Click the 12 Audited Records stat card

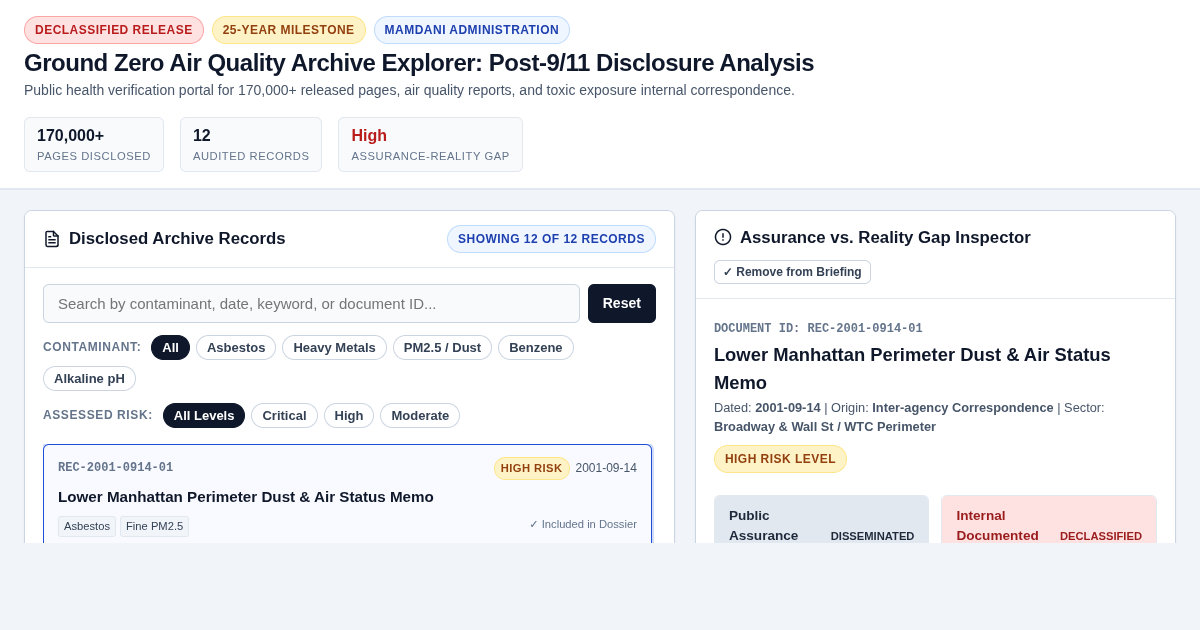(x=251, y=144)
